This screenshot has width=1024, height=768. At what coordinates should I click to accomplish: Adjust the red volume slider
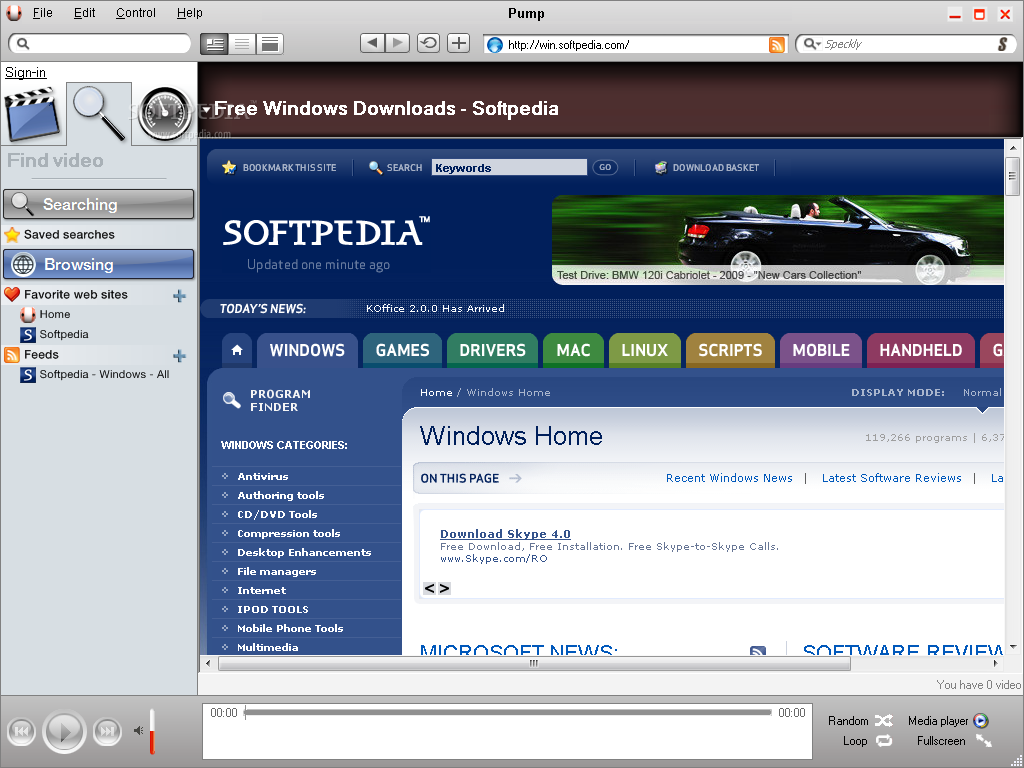pyautogui.click(x=152, y=731)
